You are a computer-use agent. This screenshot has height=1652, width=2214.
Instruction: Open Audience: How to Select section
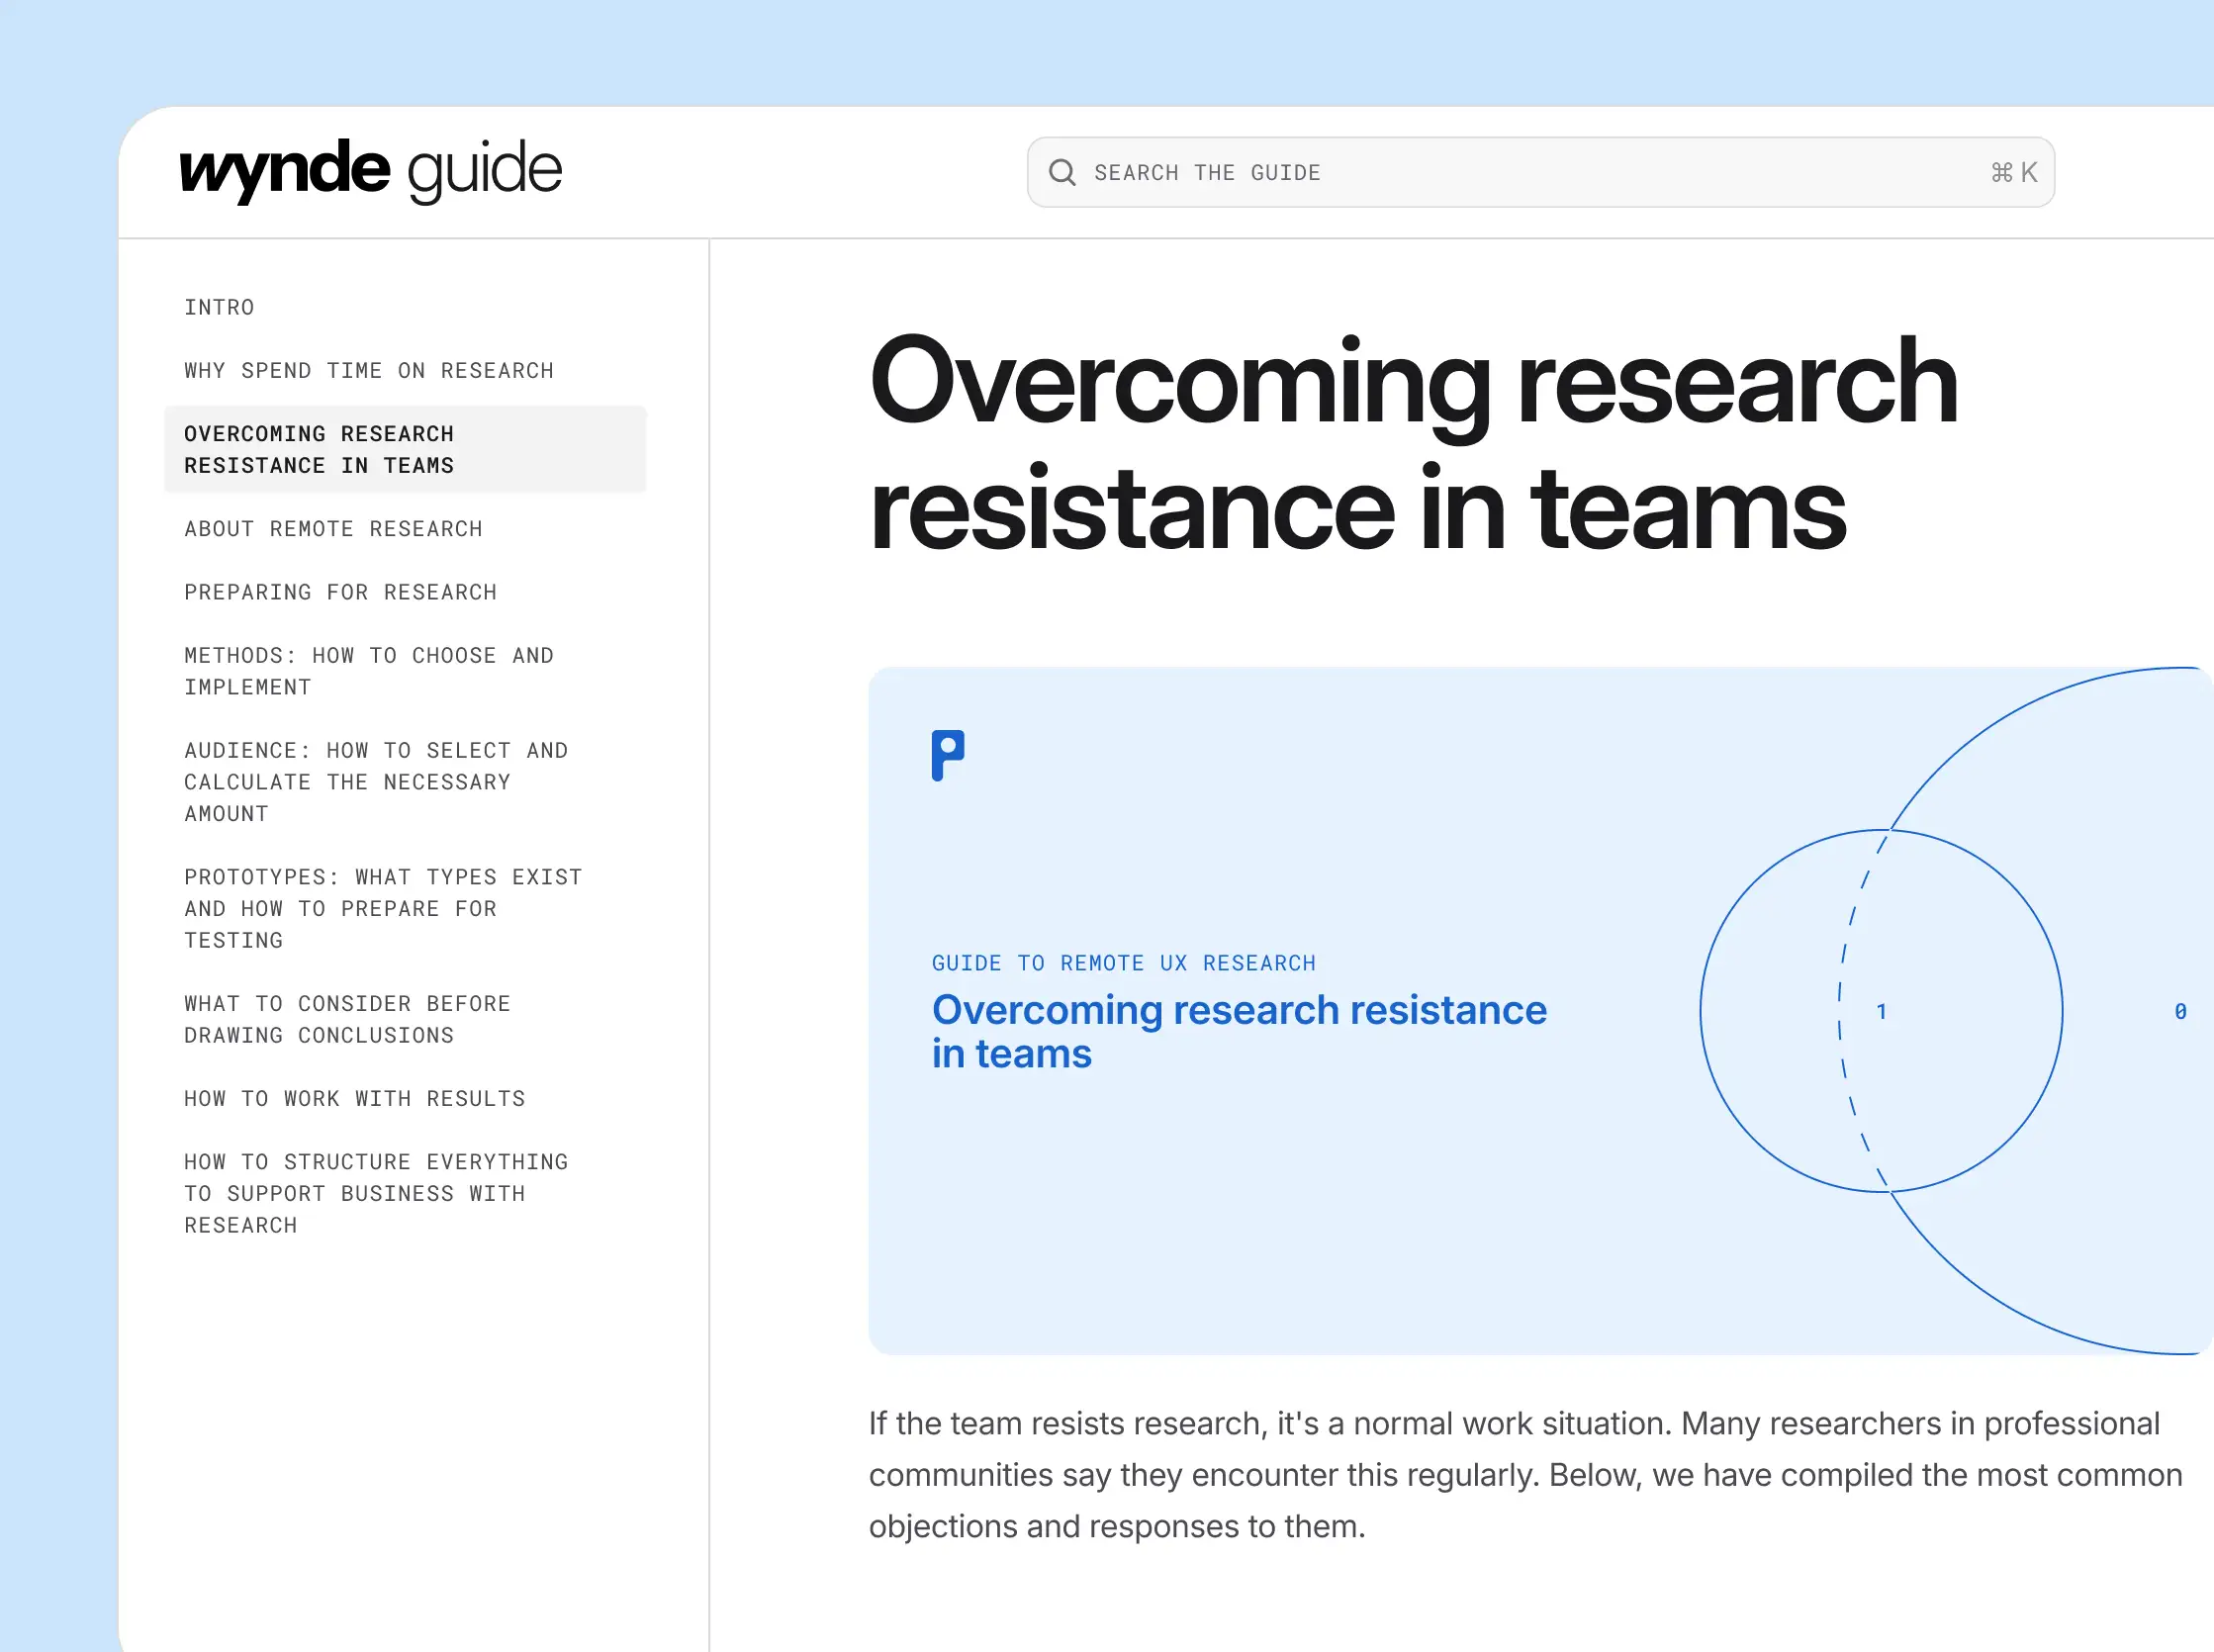[x=375, y=782]
